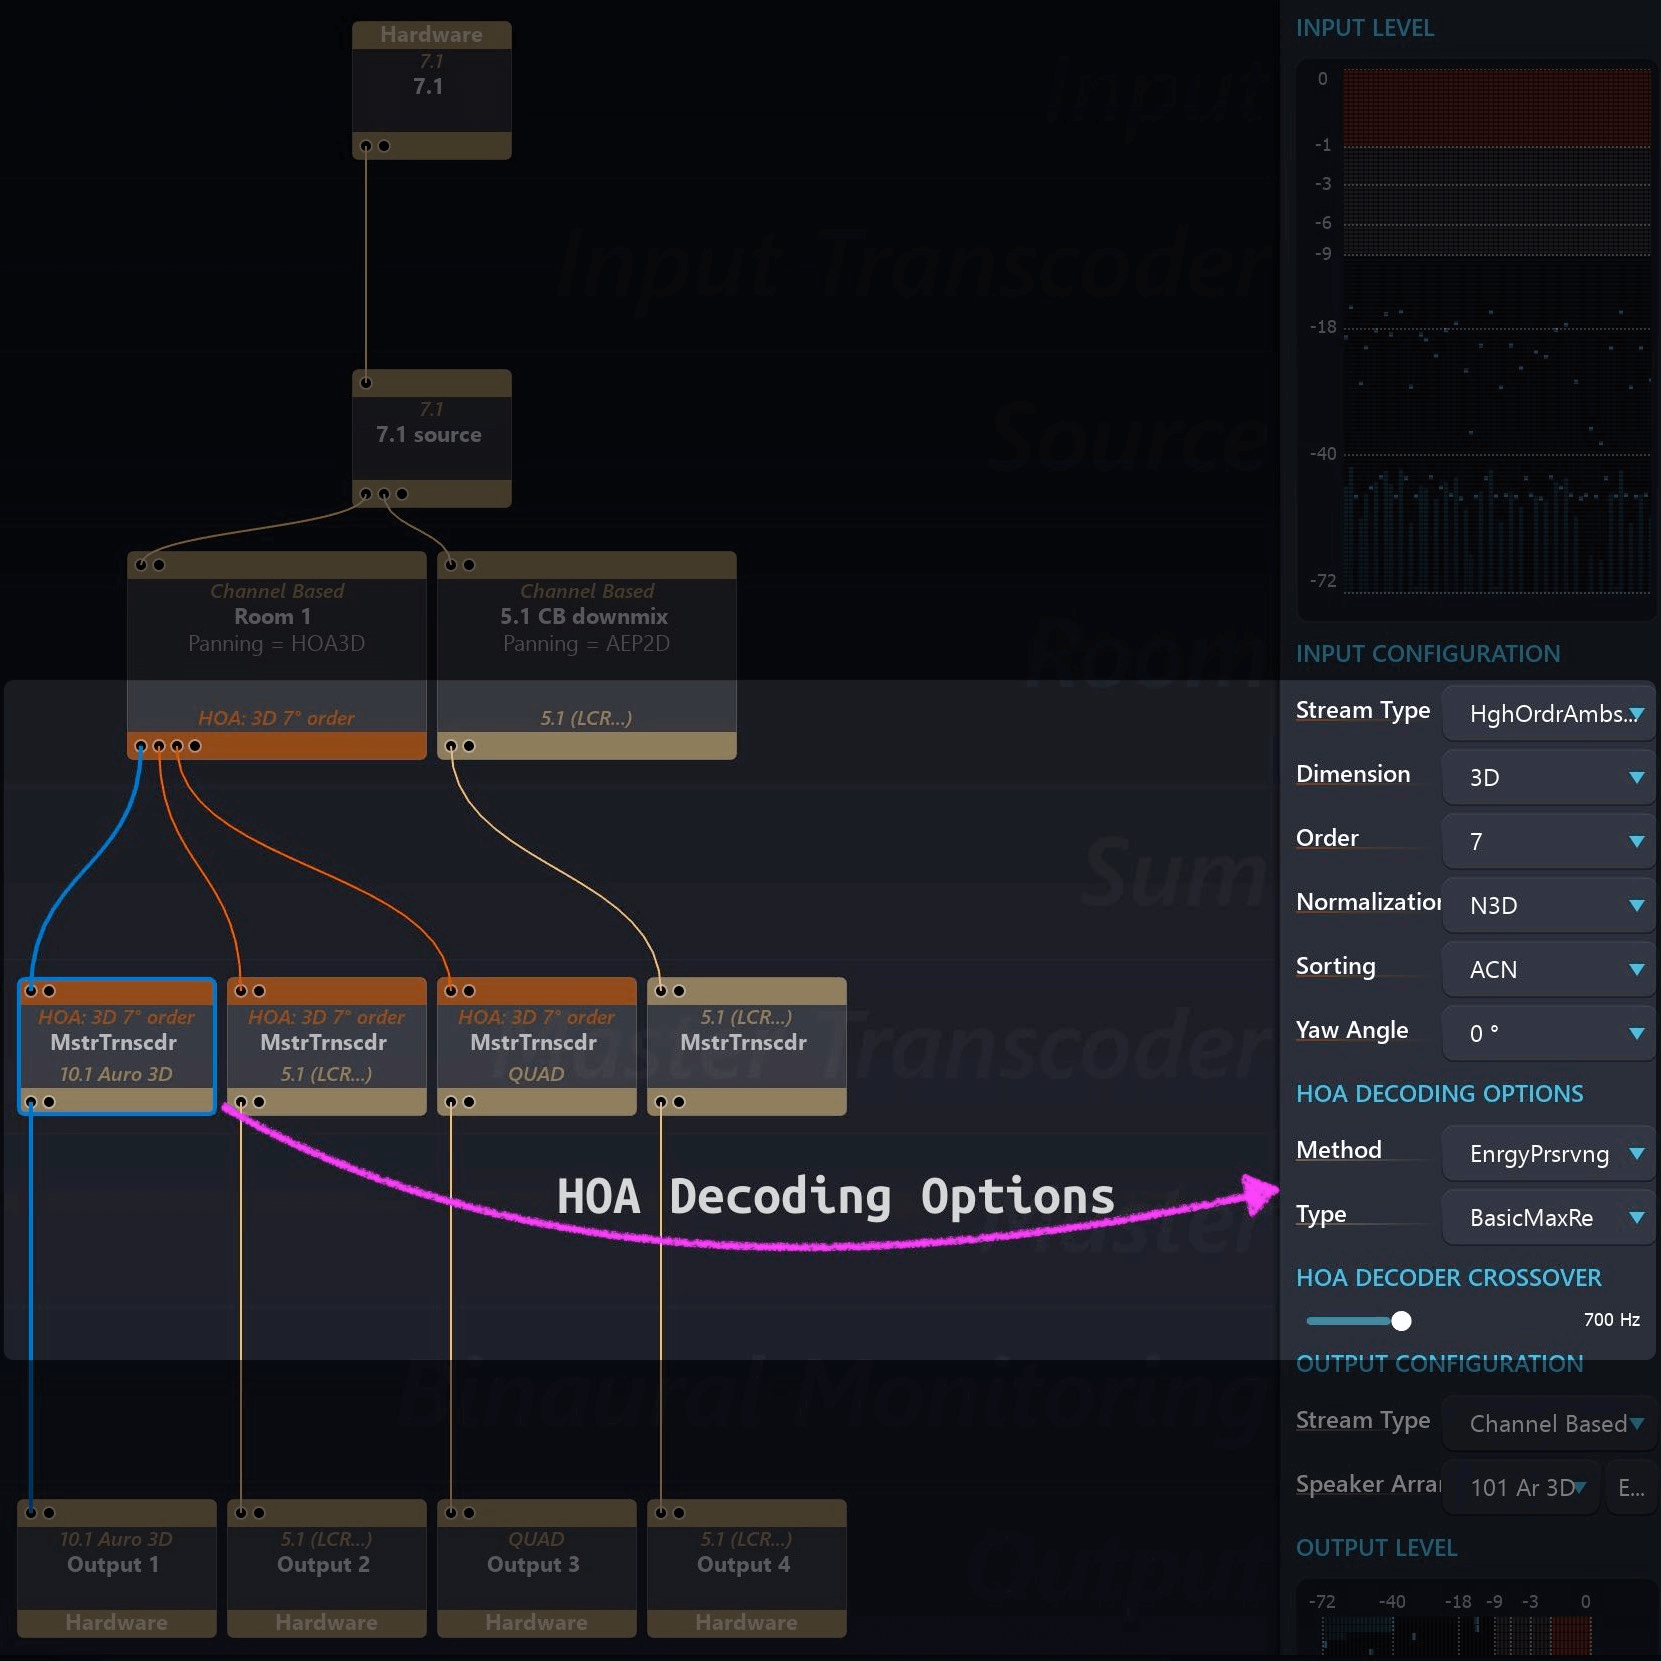Click the Output 1 10.1 Auro 3D node

(x=116, y=1565)
